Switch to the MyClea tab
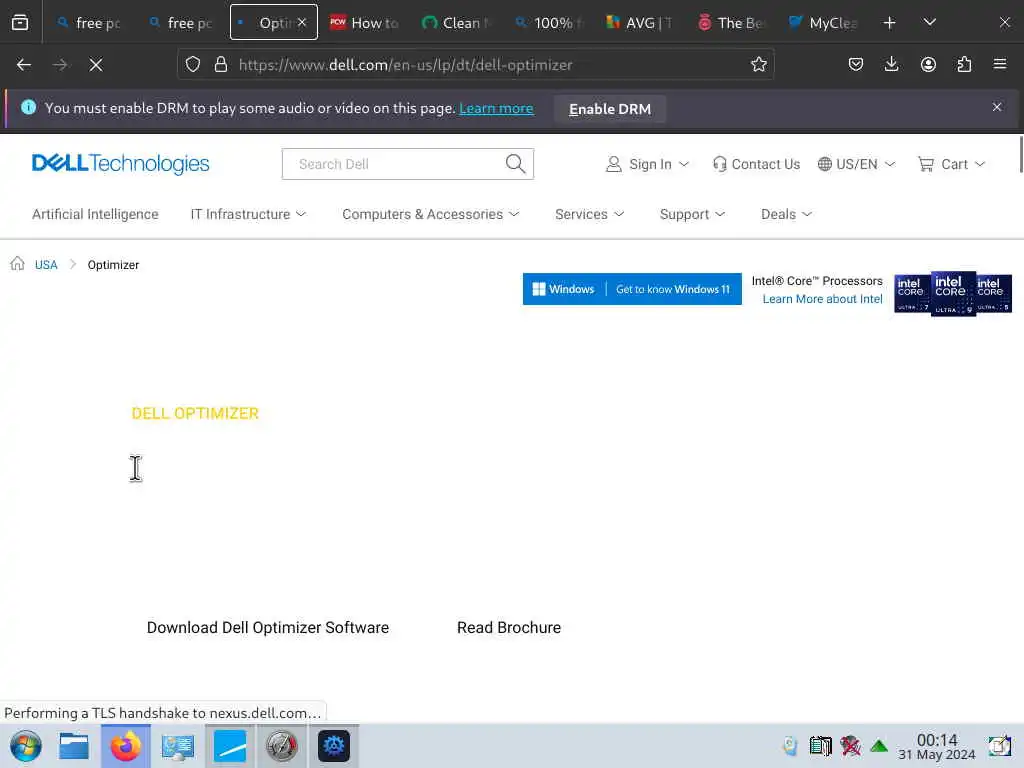This screenshot has height=768, width=1024. (x=823, y=23)
